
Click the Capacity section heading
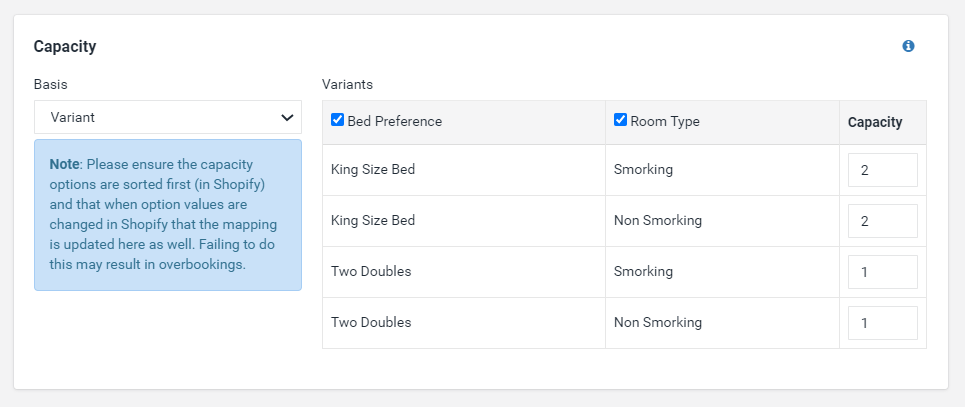point(65,47)
